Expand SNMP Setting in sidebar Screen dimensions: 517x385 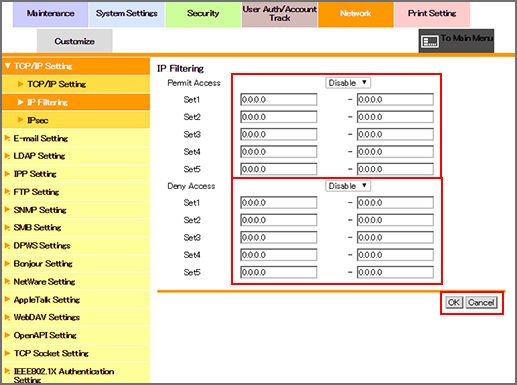(x=76, y=210)
